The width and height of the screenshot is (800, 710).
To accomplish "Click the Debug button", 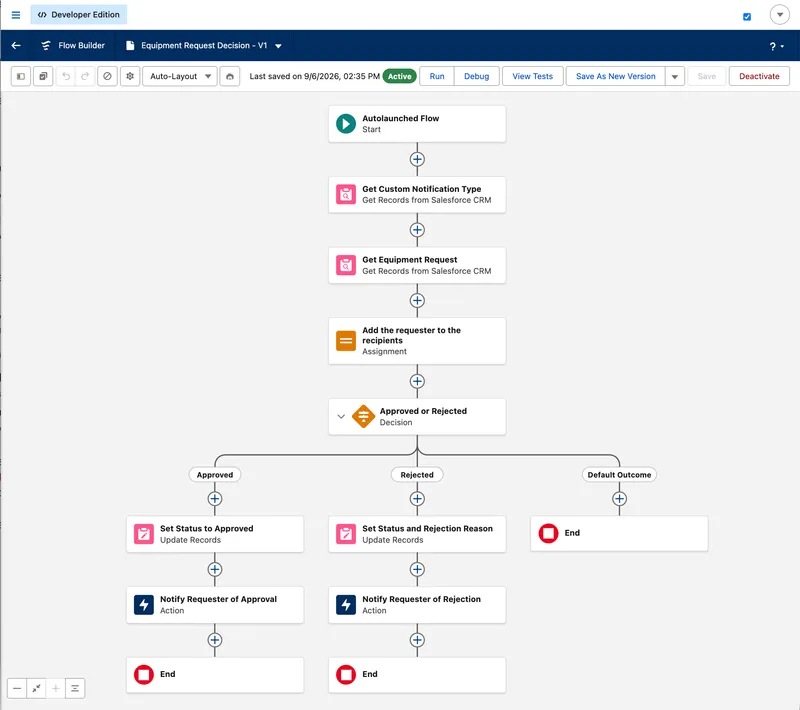I will click(x=477, y=76).
